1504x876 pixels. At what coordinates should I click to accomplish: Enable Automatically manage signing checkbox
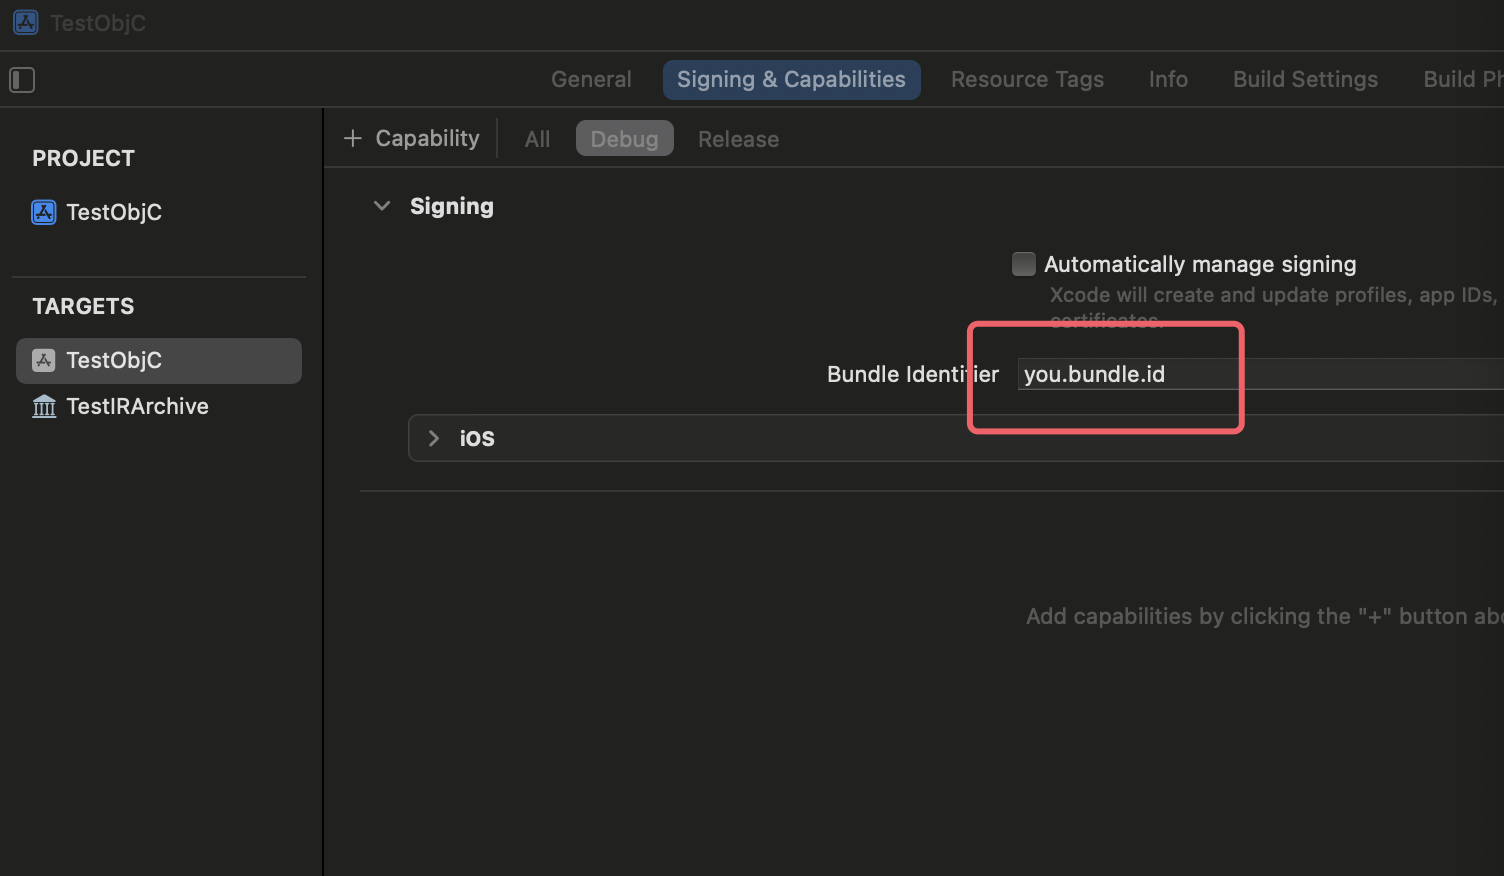[x=1024, y=264]
